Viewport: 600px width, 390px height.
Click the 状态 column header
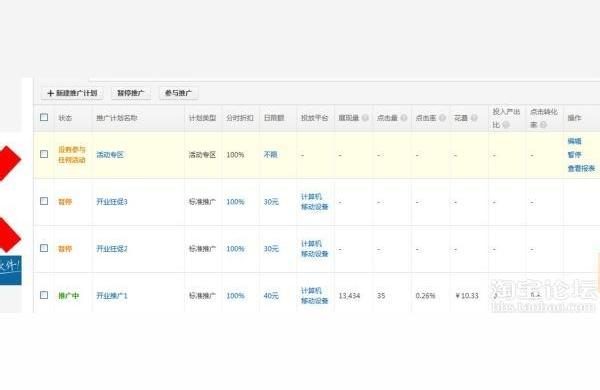point(65,118)
